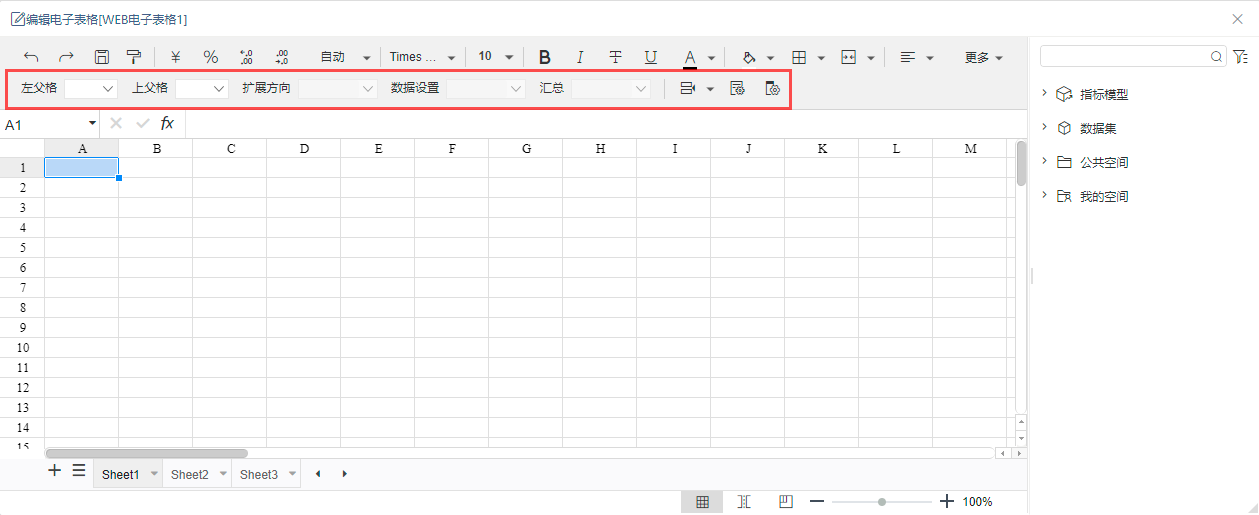Image resolution: width=1259 pixels, height=515 pixels.
Task: Toggle bold formatting
Action: click(545, 57)
